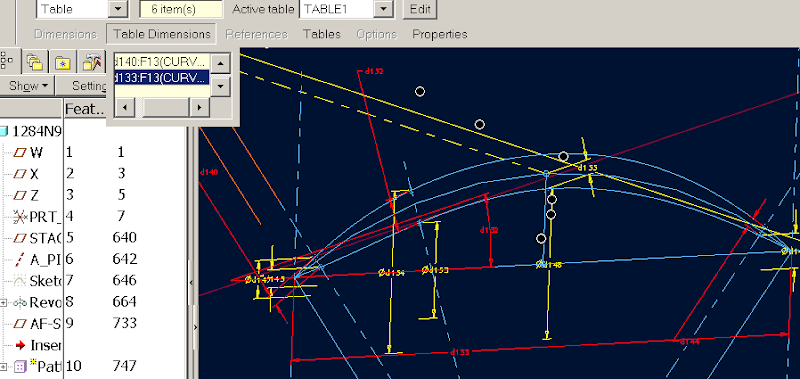Click the dimension list scroll-up arrow
Viewport: 800px width, 379px height.
click(220, 63)
